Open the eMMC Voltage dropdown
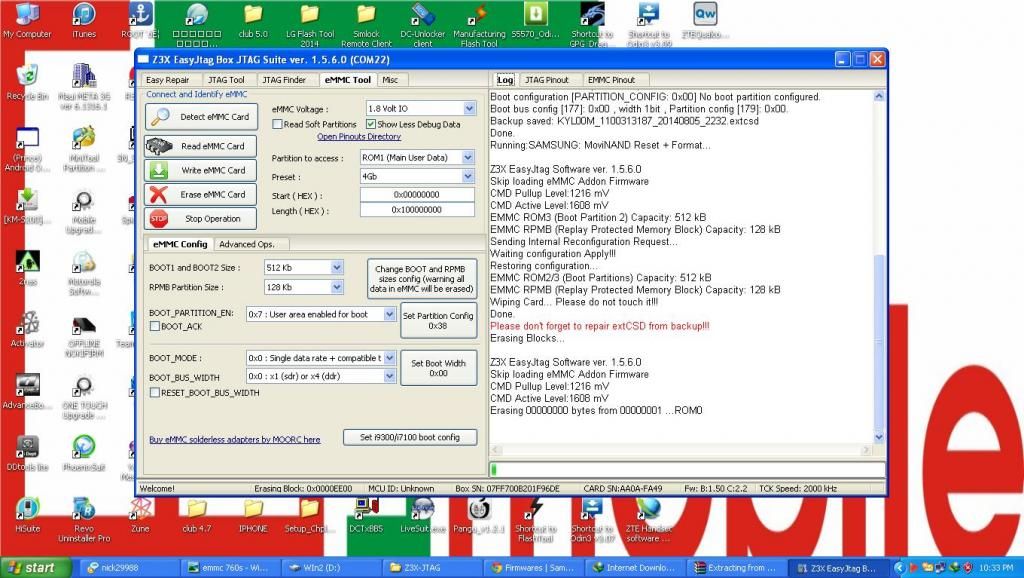The height and width of the screenshot is (578, 1024). (x=469, y=108)
